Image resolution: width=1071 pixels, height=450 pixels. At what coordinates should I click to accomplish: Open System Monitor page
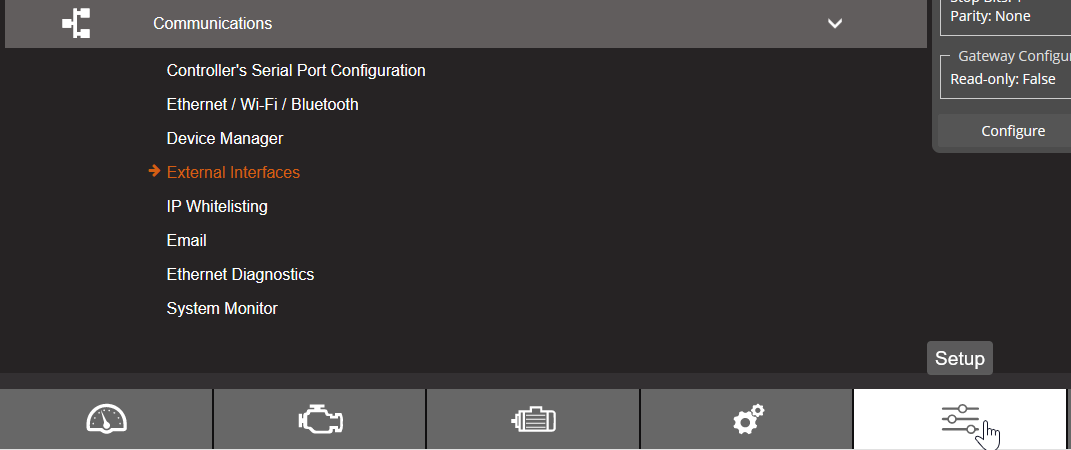(222, 309)
